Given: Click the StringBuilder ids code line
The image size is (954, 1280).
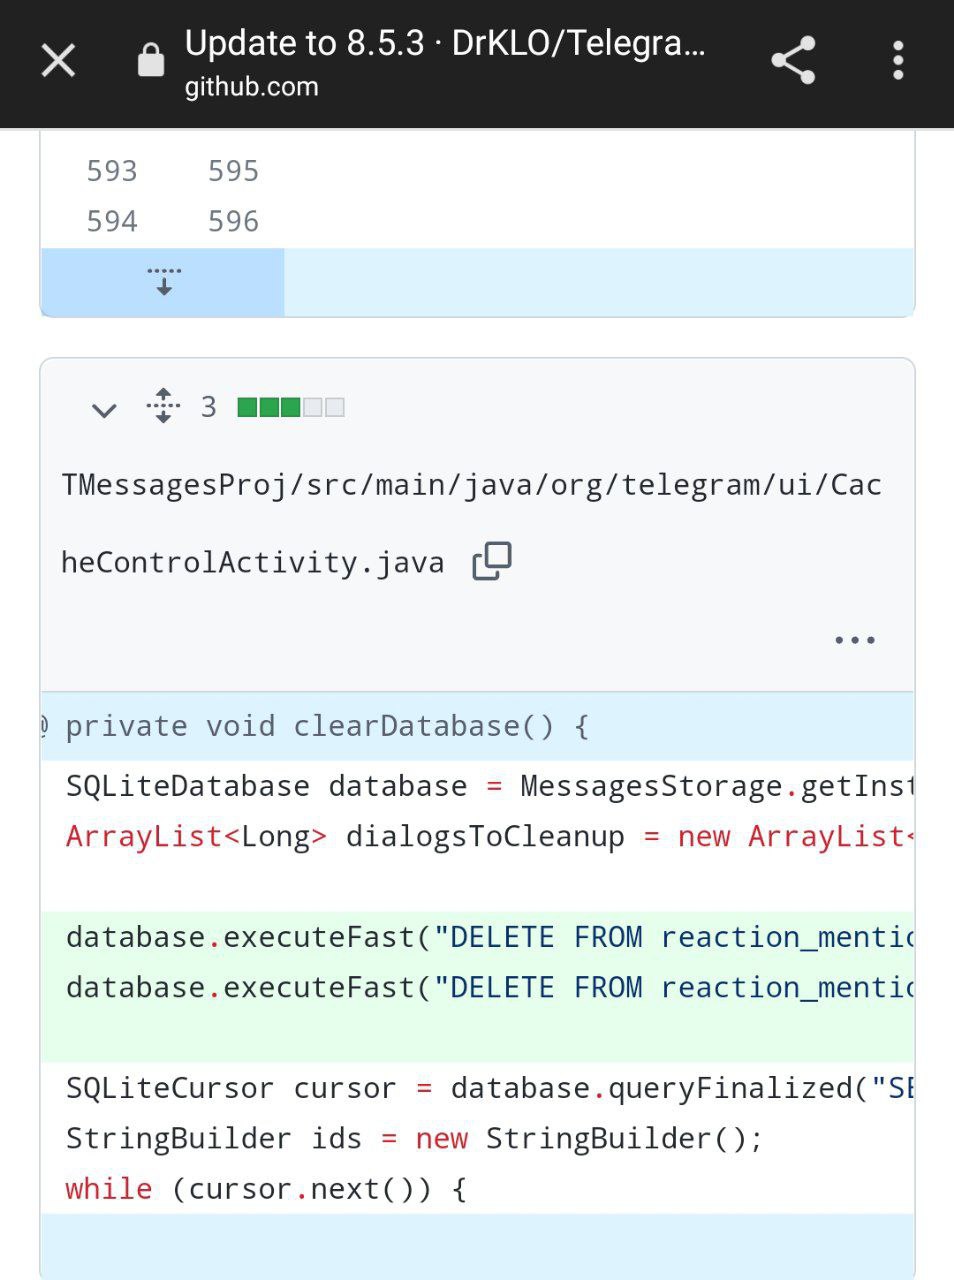Looking at the screenshot, I should click(413, 1139).
